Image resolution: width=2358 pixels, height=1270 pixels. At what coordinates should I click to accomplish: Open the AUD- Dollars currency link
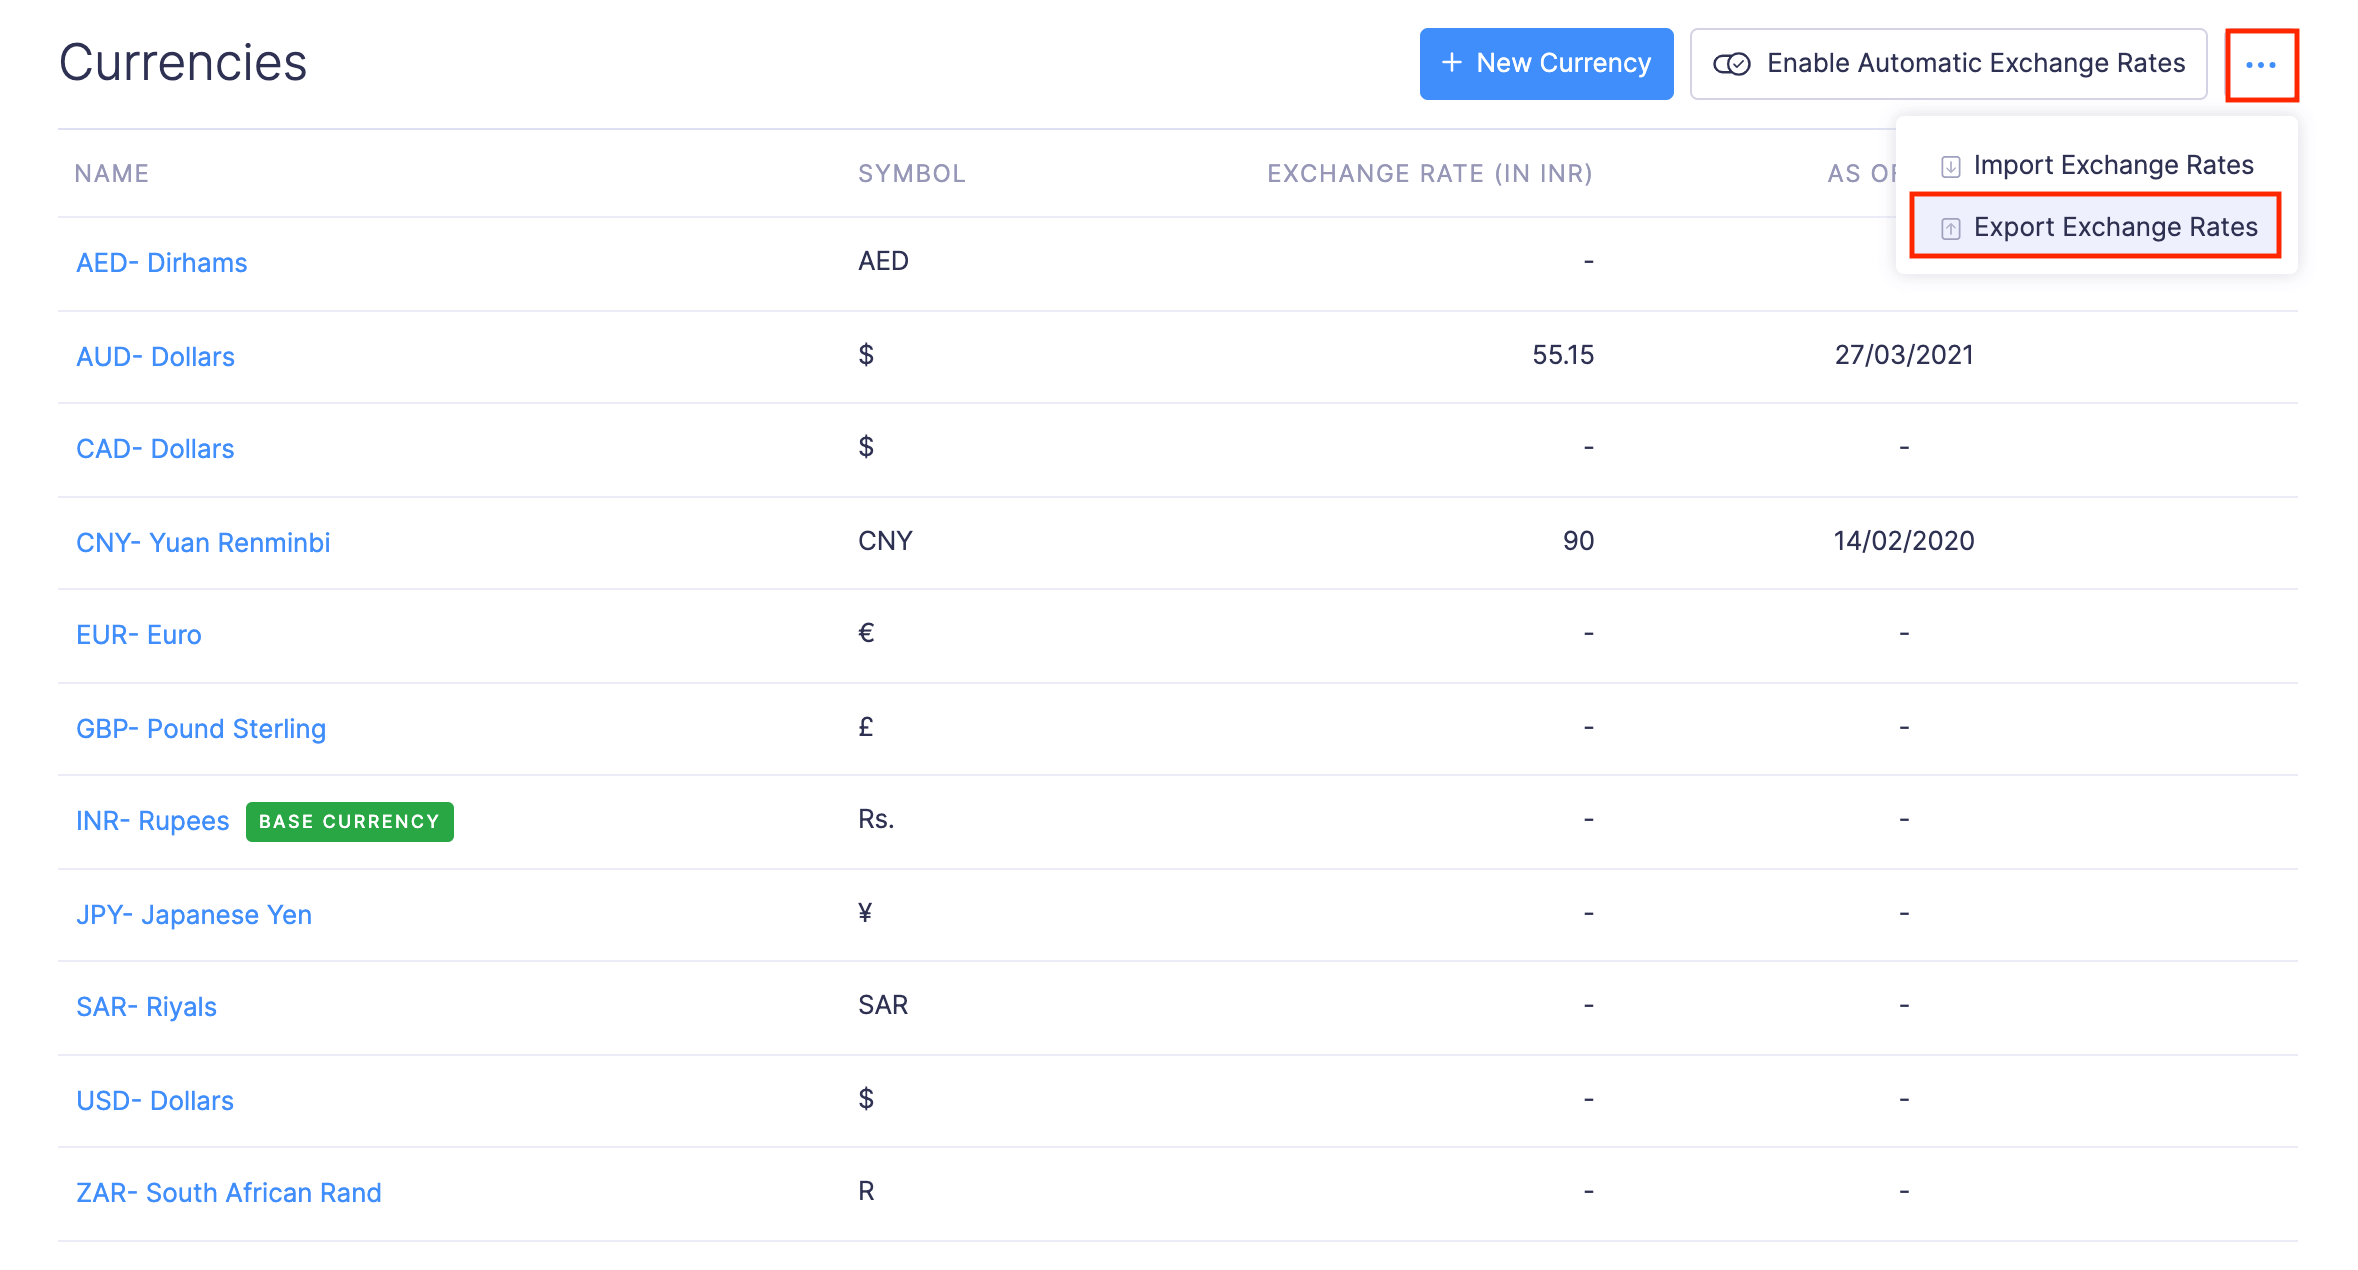click(155, 356)
